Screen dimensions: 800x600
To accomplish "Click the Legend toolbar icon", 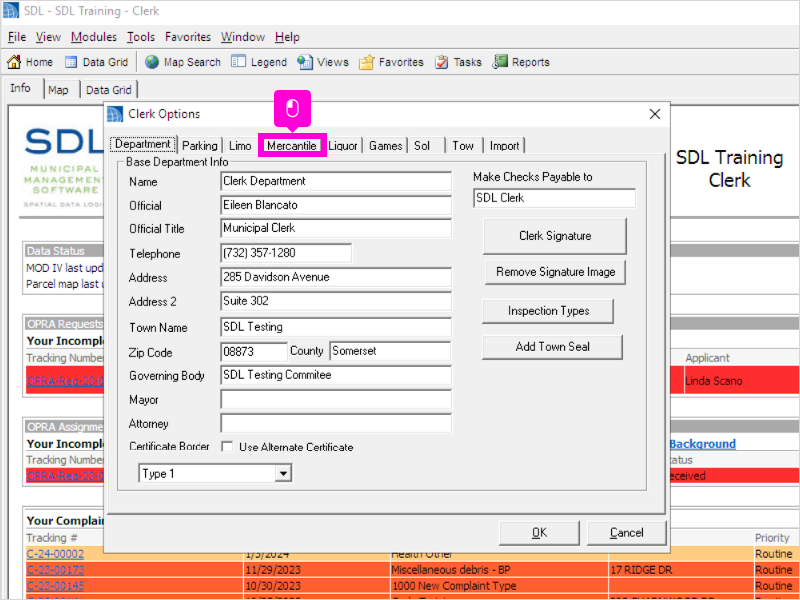I will (x=238, y=62).
